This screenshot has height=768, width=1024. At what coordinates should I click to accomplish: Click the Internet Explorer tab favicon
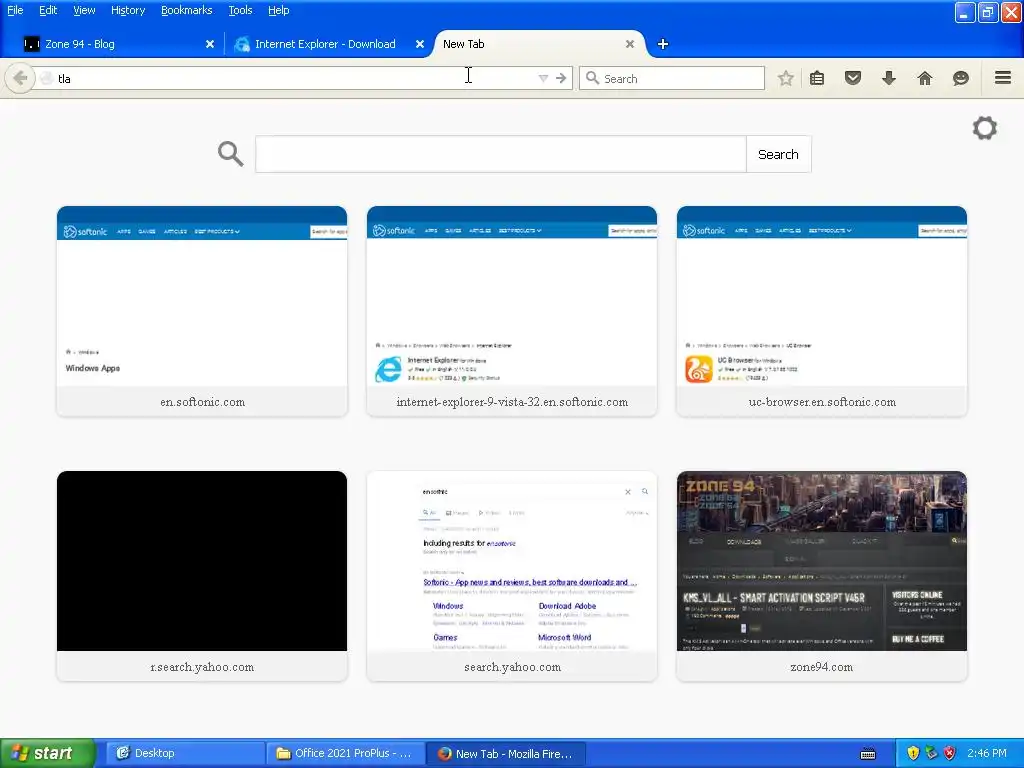tap(242, 44)
